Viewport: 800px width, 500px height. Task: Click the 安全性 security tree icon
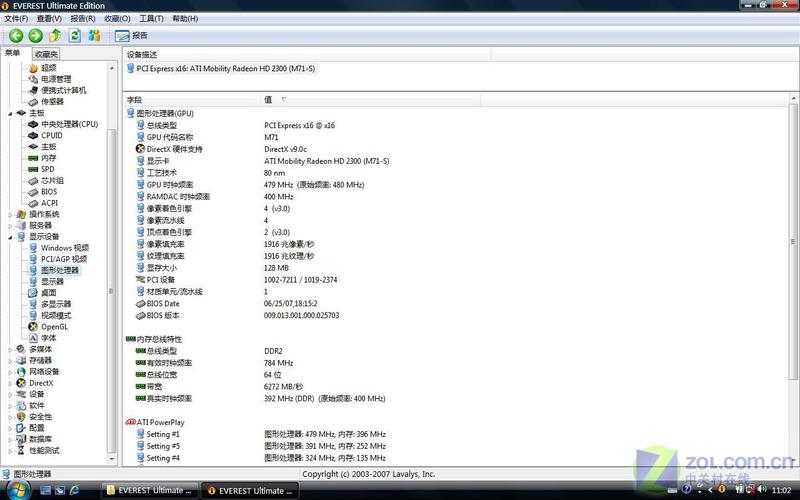21,417
